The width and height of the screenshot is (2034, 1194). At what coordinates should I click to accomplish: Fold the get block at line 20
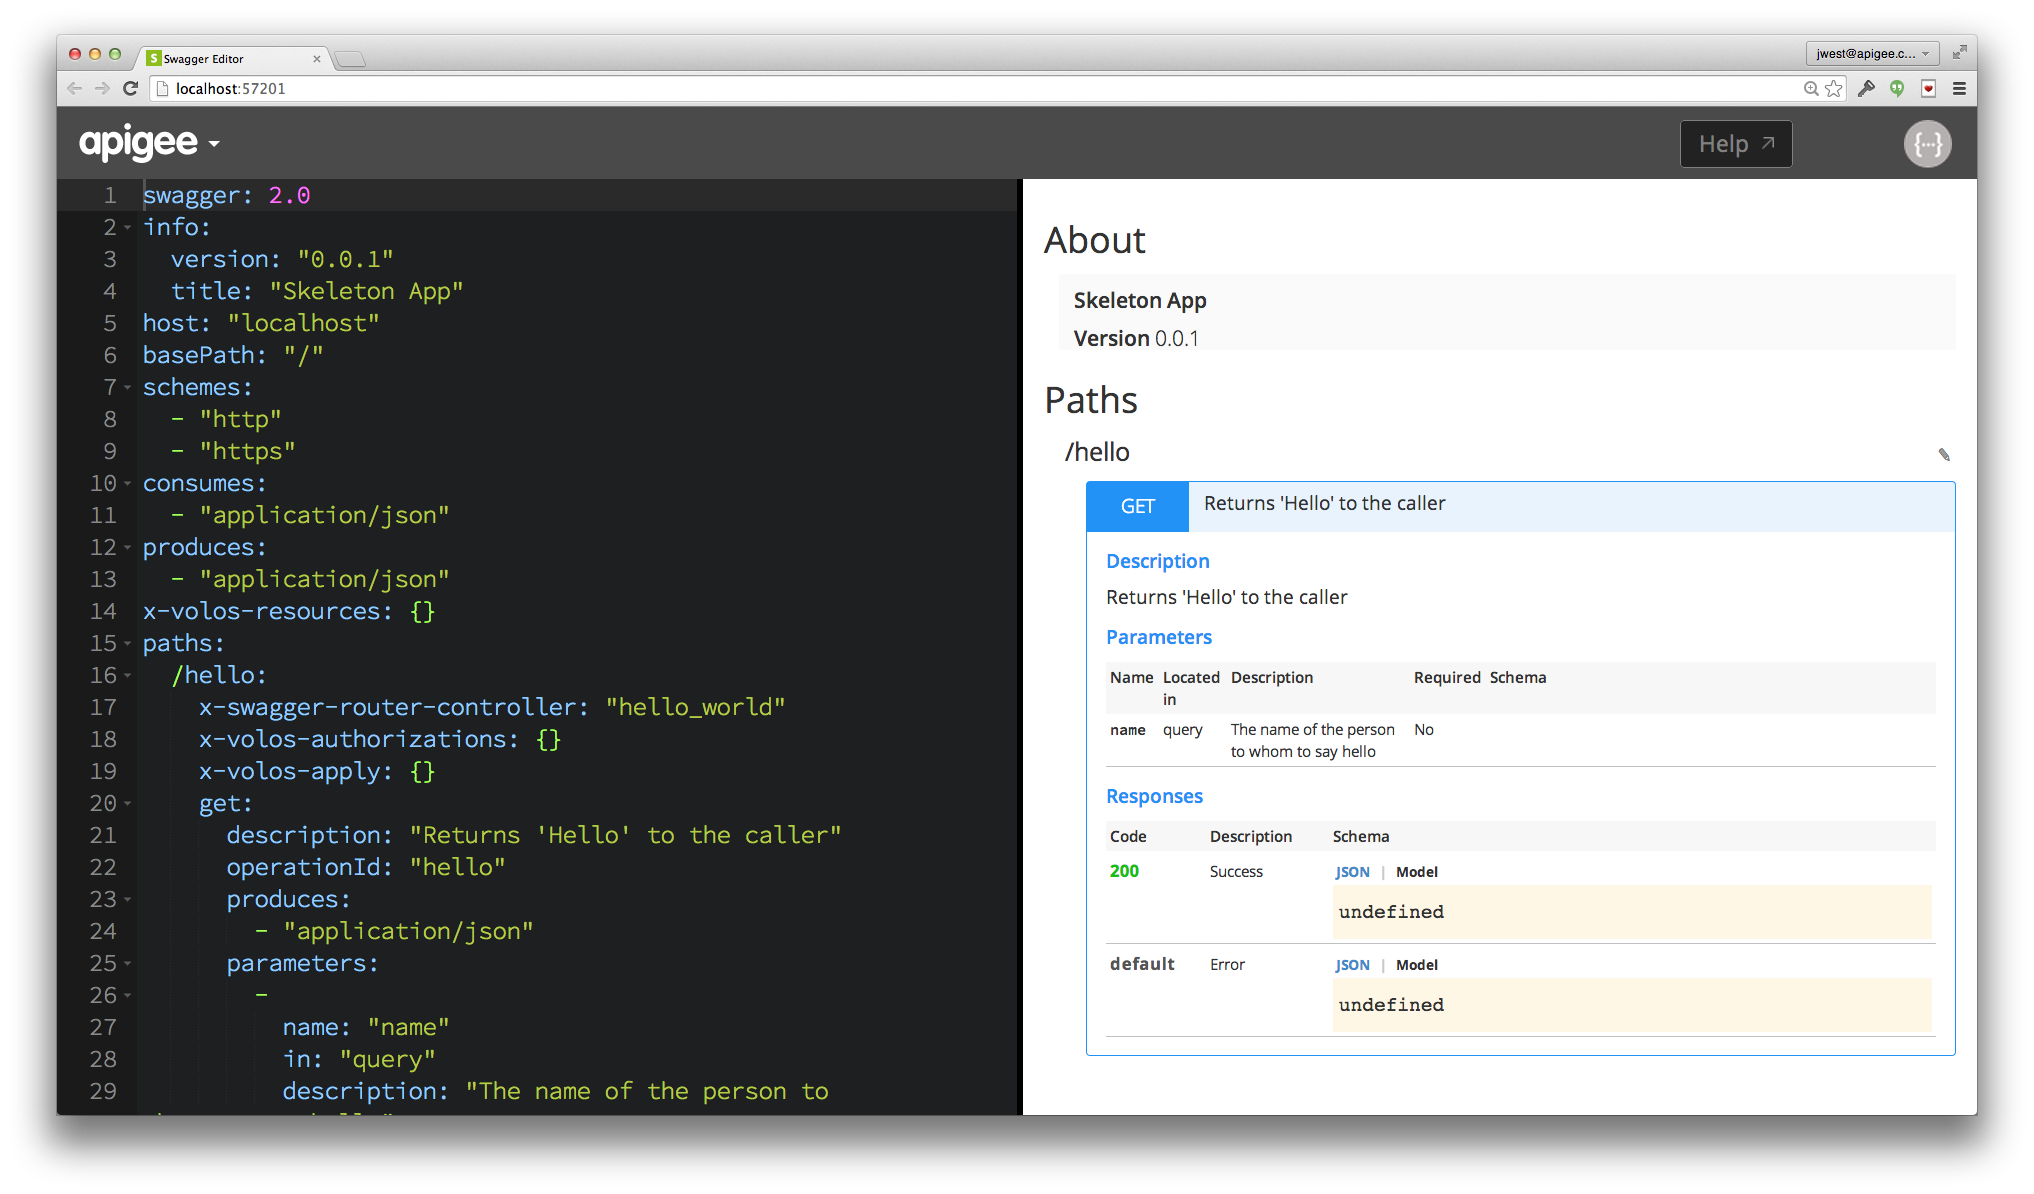[x=128, y=804]
